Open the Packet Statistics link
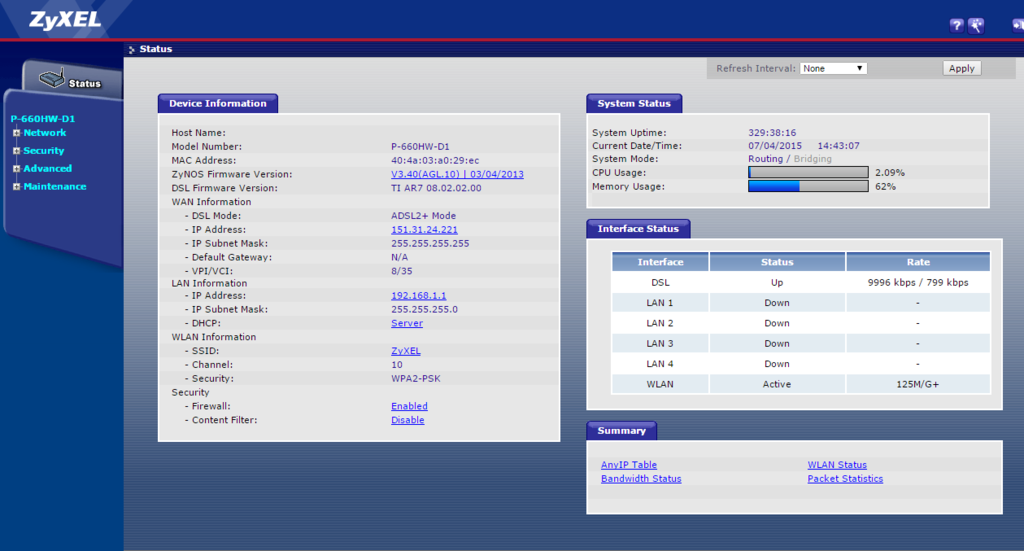Image resolution: width=1024 pixels, height=551 pixels. (x=845, y=479)
